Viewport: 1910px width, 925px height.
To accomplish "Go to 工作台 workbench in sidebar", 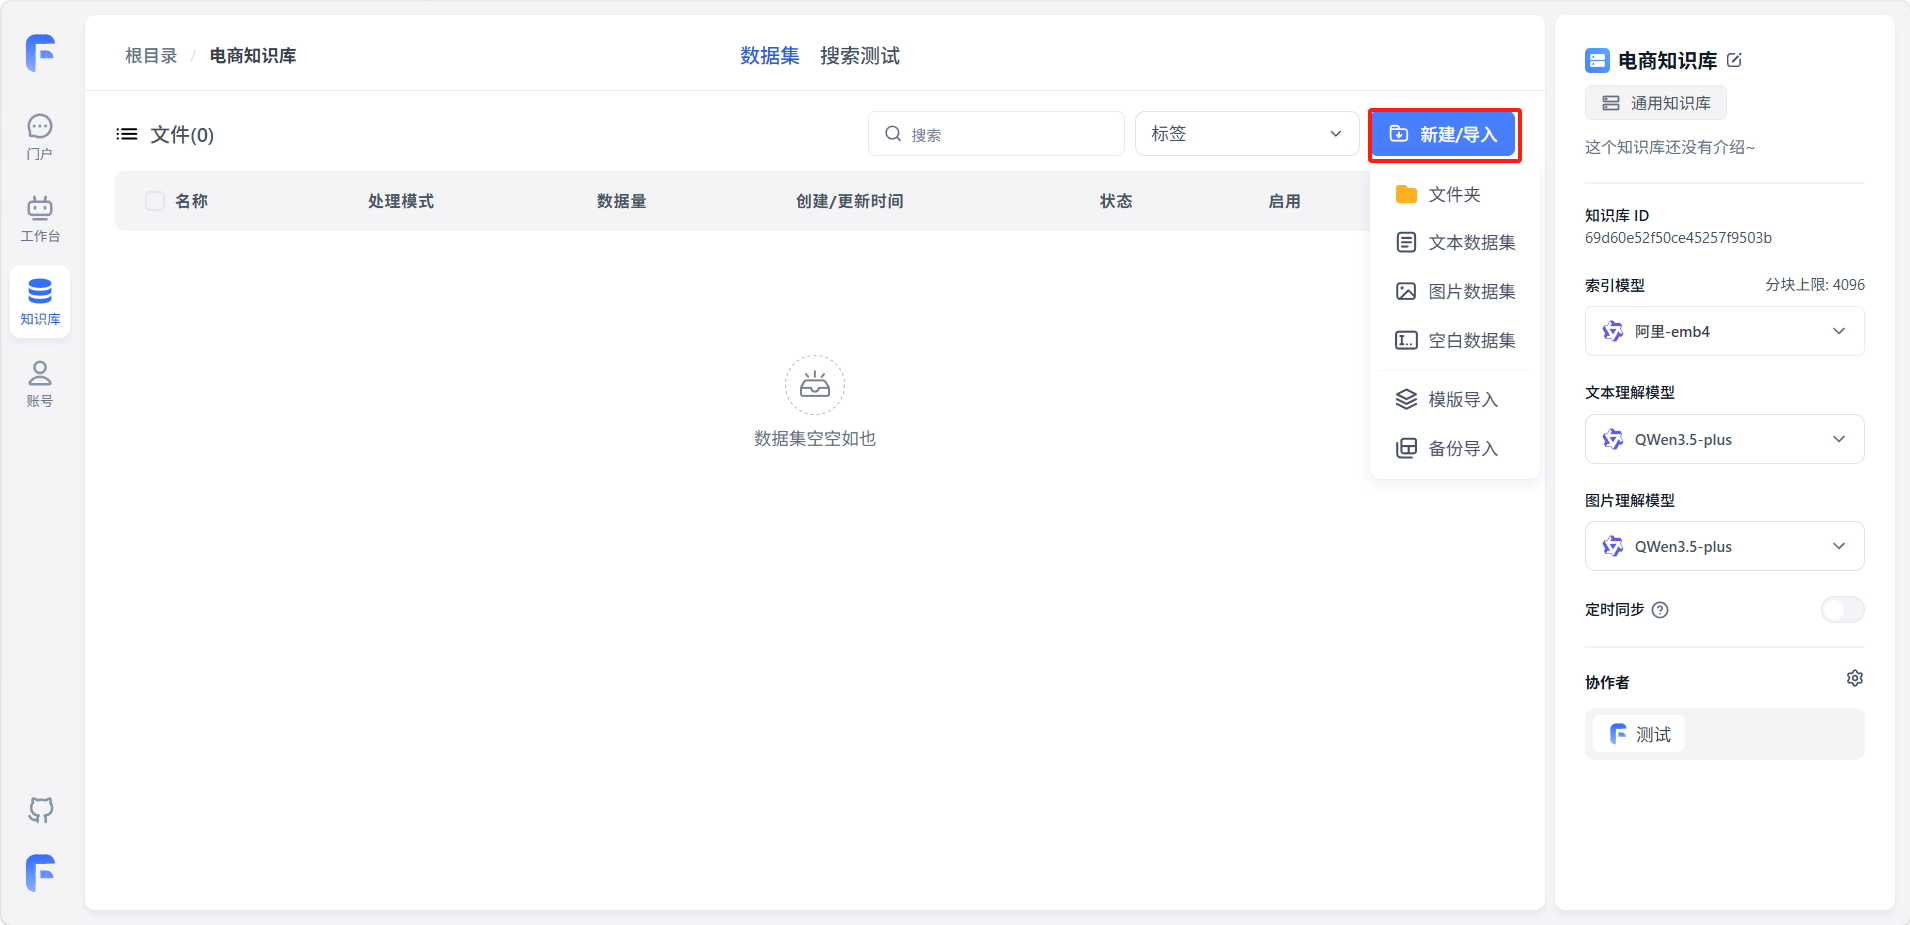I will click(x=40, y=218).
